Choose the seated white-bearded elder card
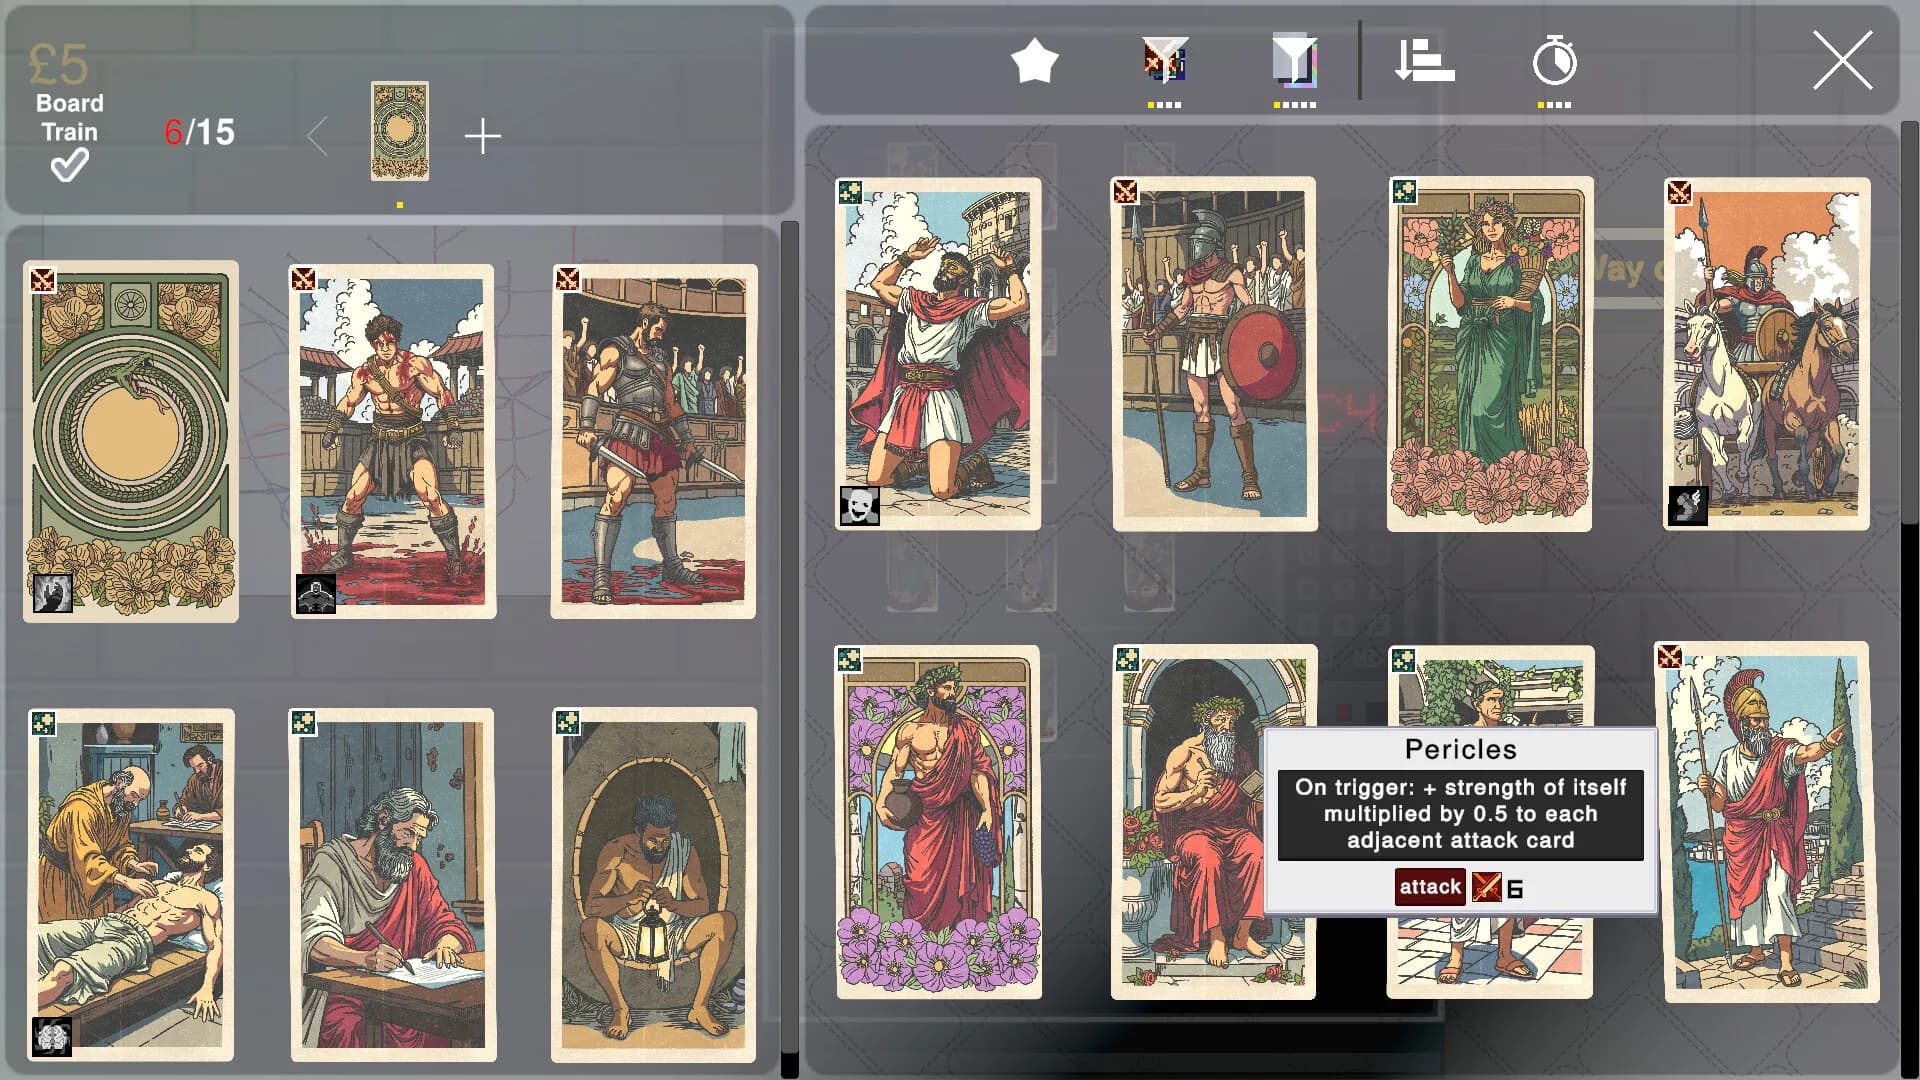Viewport: 1920px width, 1080px height. coord(1200,822)
